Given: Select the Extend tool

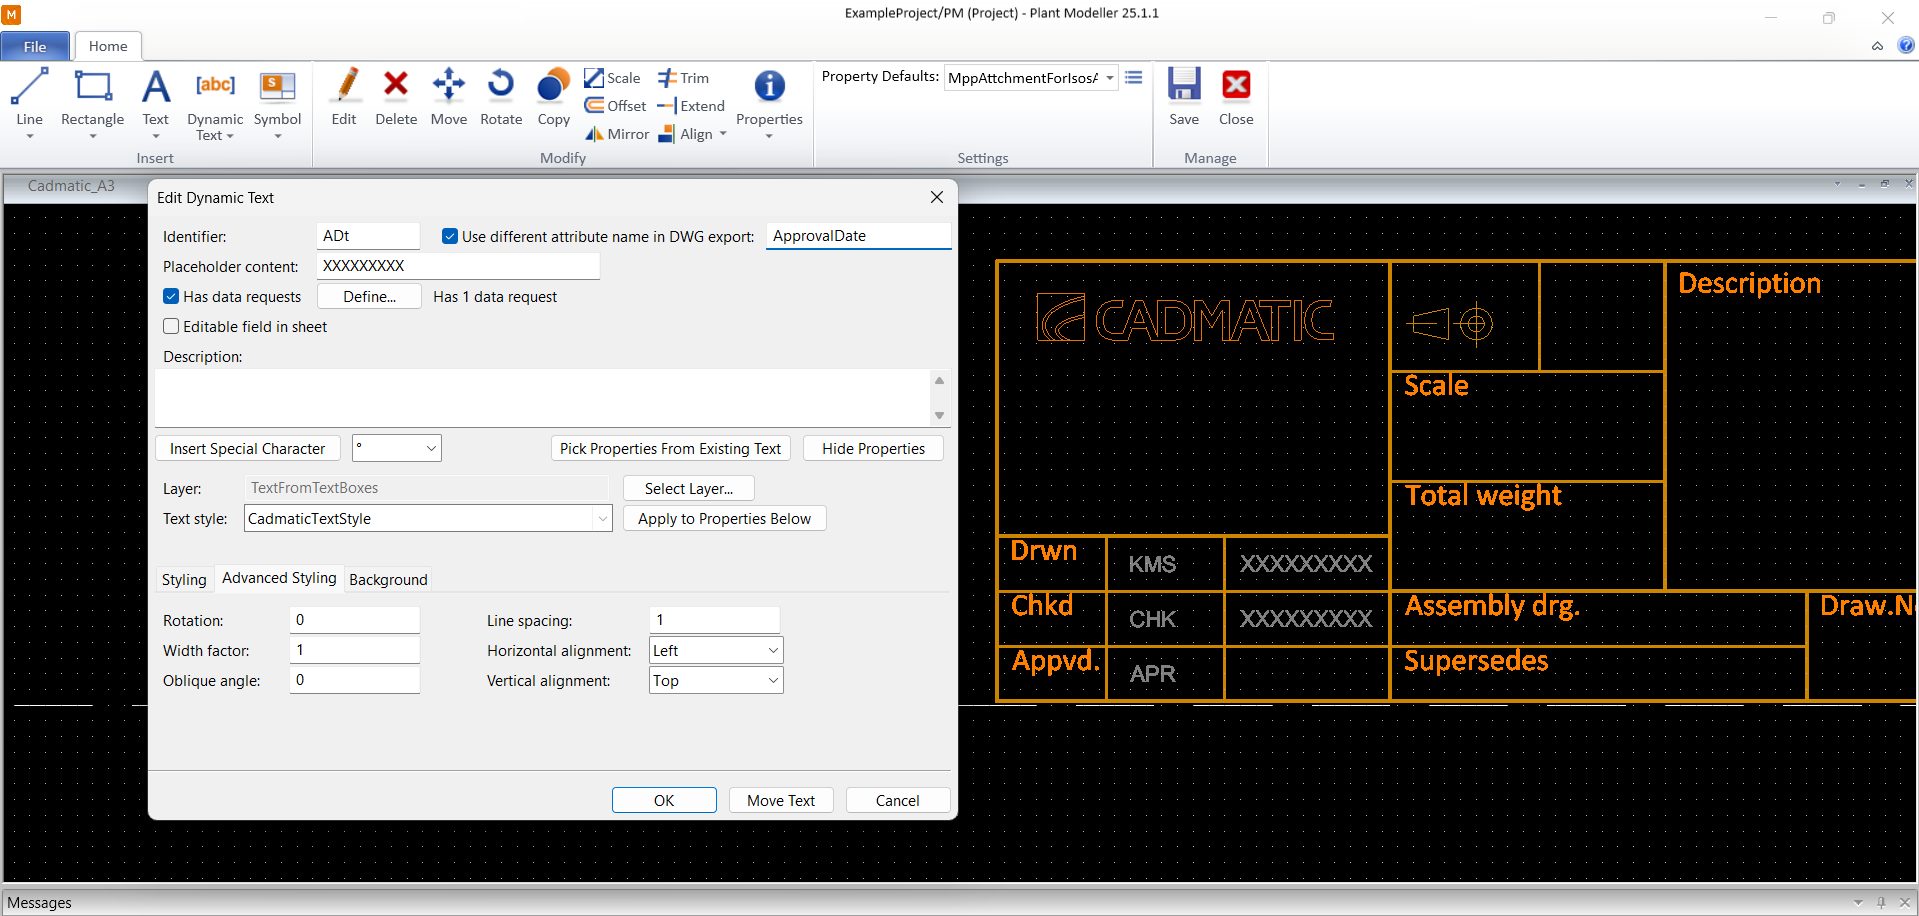Looking at the screenshot, I should click(x=691, y=106).
